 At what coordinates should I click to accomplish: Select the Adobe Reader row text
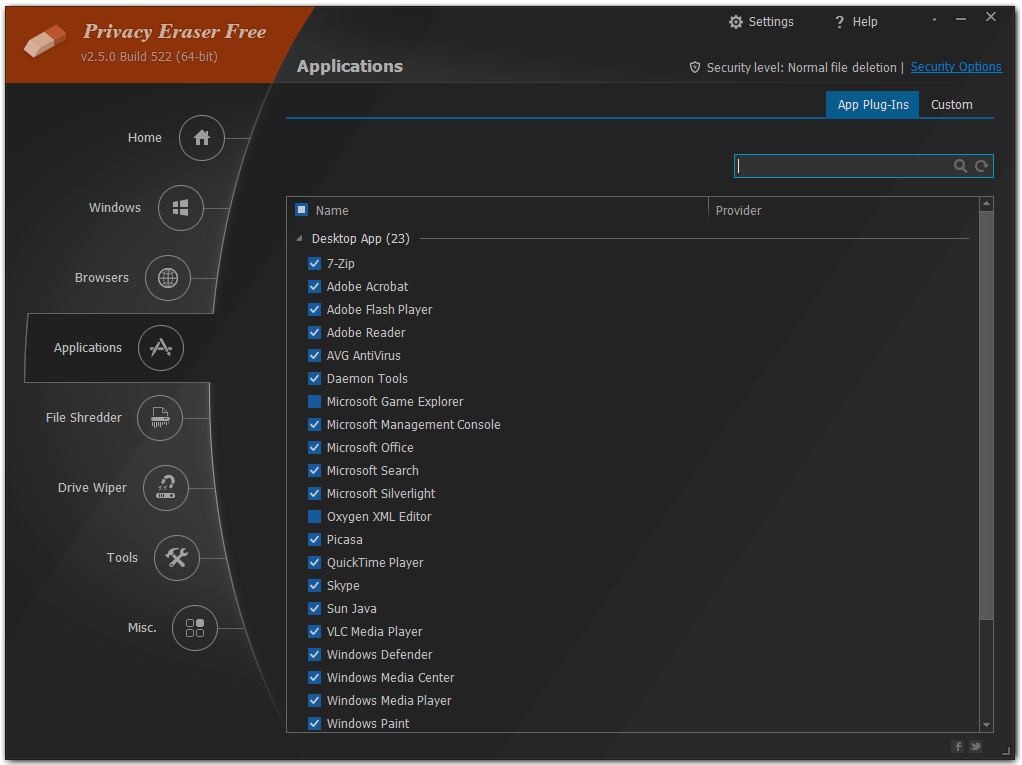coord(366,332)
